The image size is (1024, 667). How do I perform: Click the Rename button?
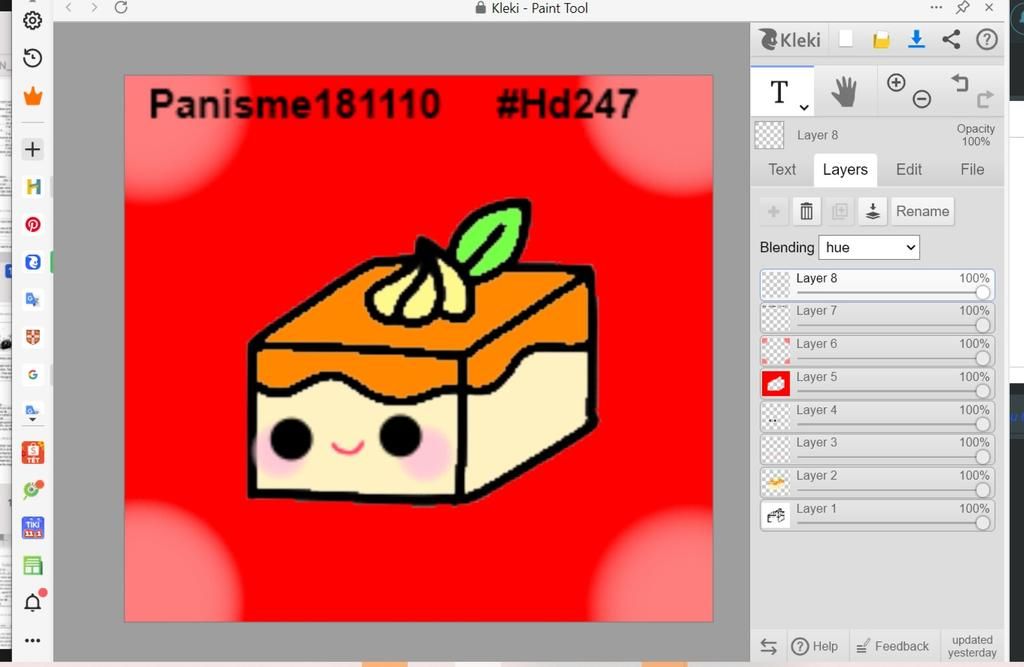tap(922, 212)
